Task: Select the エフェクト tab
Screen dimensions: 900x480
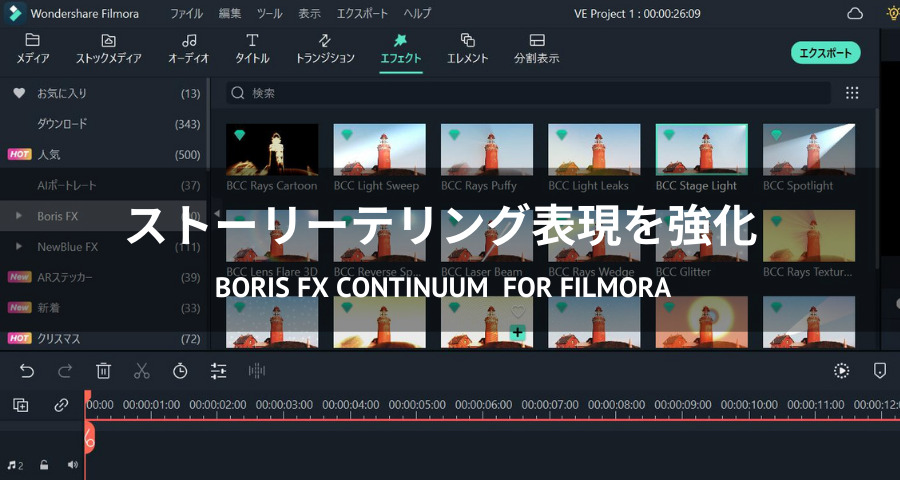Action: click(x=401, y=49)
